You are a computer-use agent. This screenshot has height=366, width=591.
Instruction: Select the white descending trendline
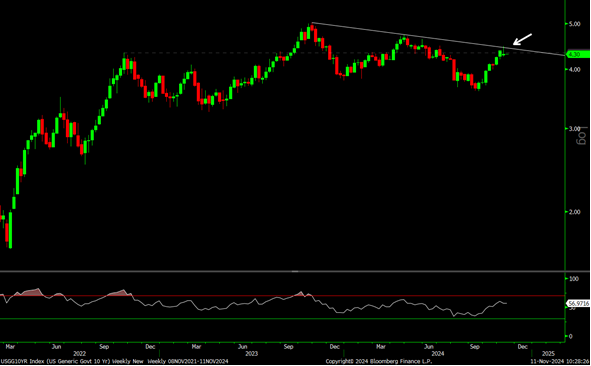(439, 39)
